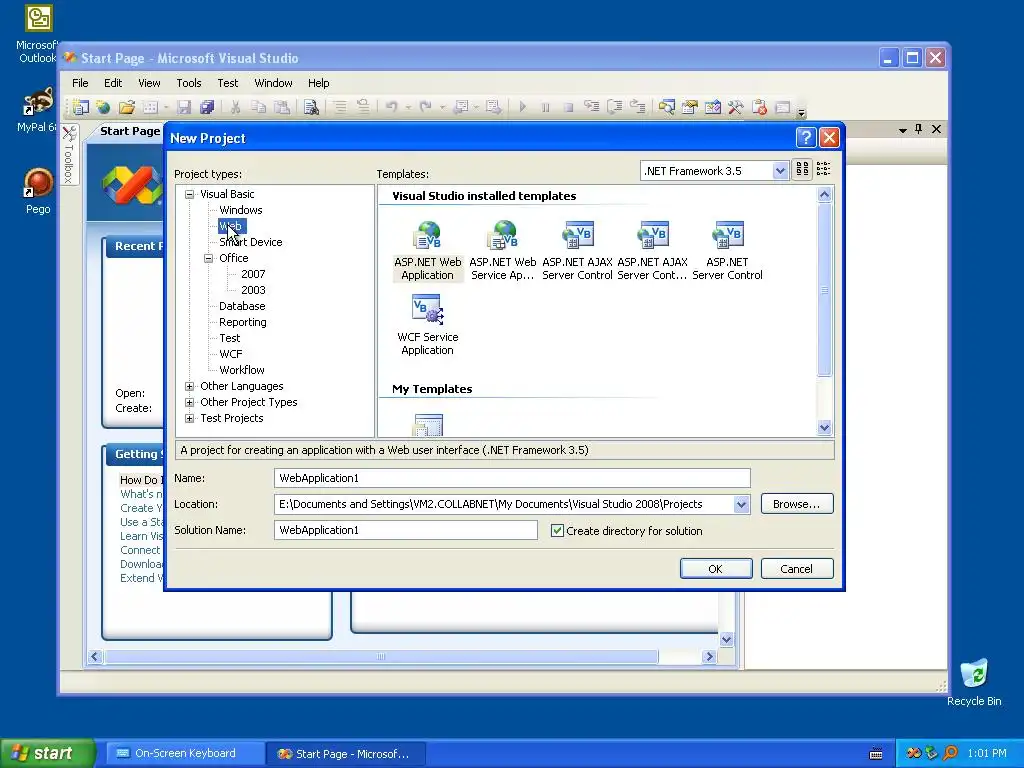Click the Start Debugging play icon
Image resolution: width=1024 pixels, height=768 pixels.
click(522, 106)
